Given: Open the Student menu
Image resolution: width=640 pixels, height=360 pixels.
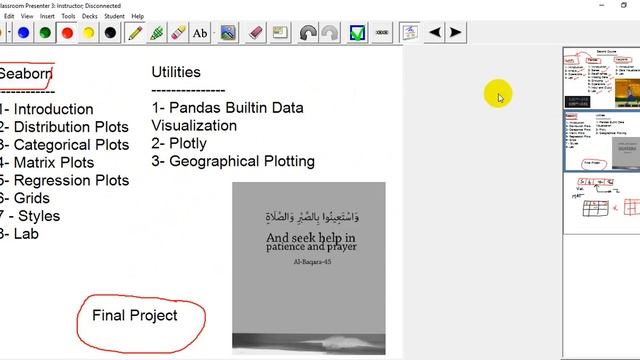Looking at the screenshot, I should click(114, 16).
